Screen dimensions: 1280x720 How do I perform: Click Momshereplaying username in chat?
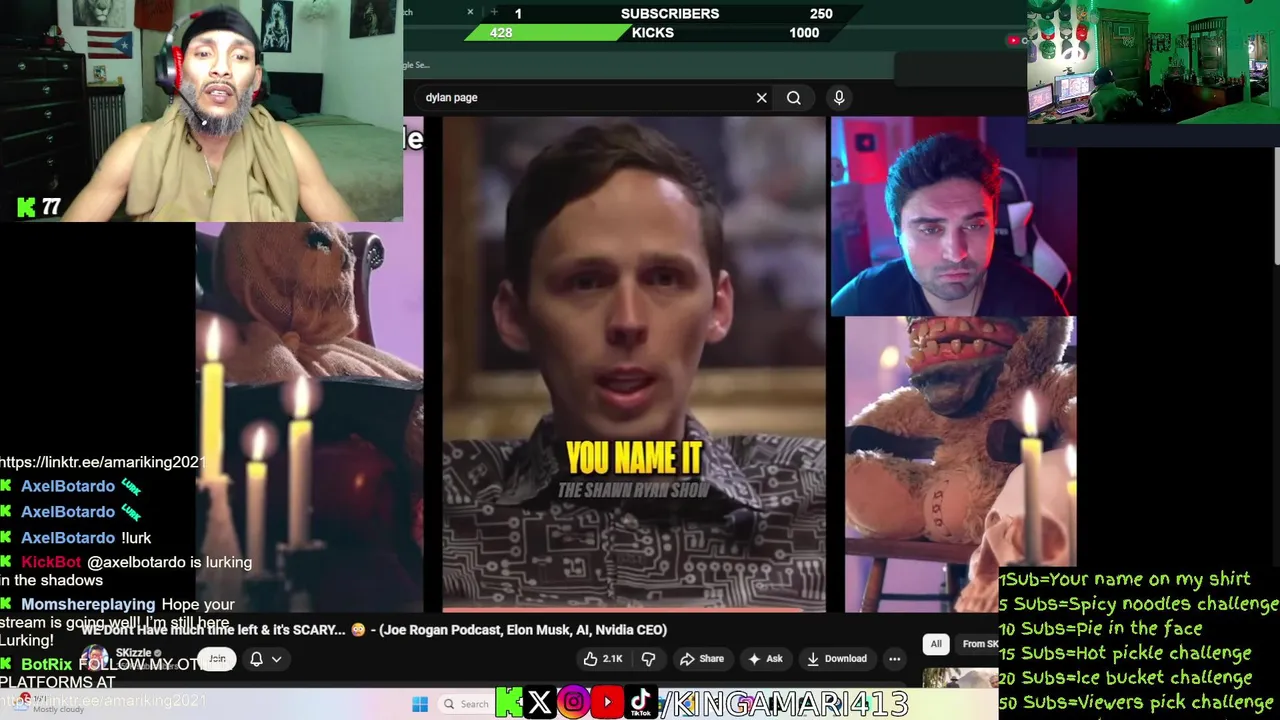[x=88, y=604]
